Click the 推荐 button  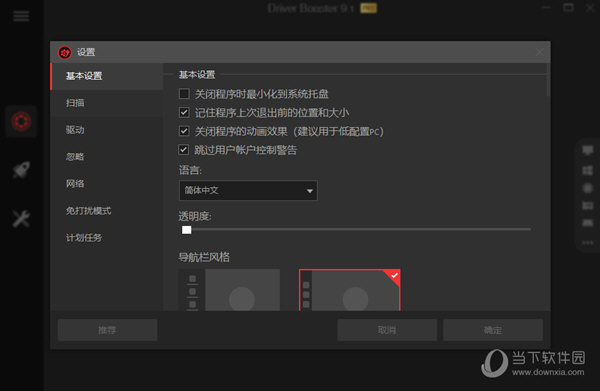pyautogui.click(x=108, y=330)
